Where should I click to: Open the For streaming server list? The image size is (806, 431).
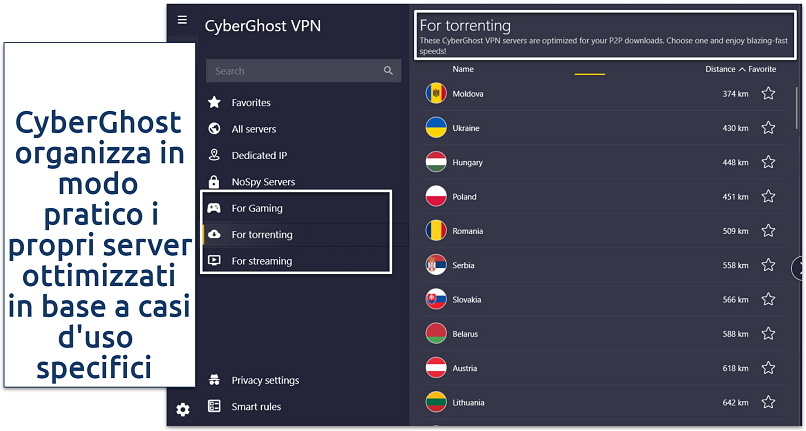(261, 261)
